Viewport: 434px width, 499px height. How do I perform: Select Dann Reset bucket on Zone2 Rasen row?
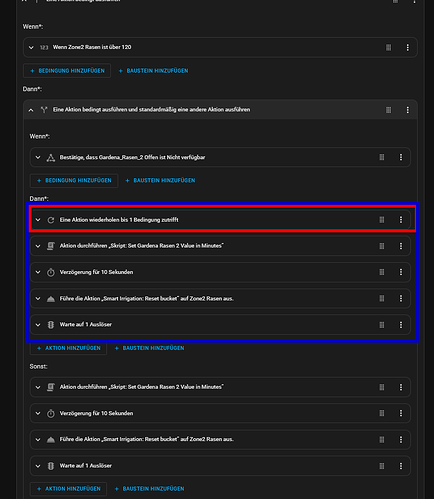click(x=220, y=299)
